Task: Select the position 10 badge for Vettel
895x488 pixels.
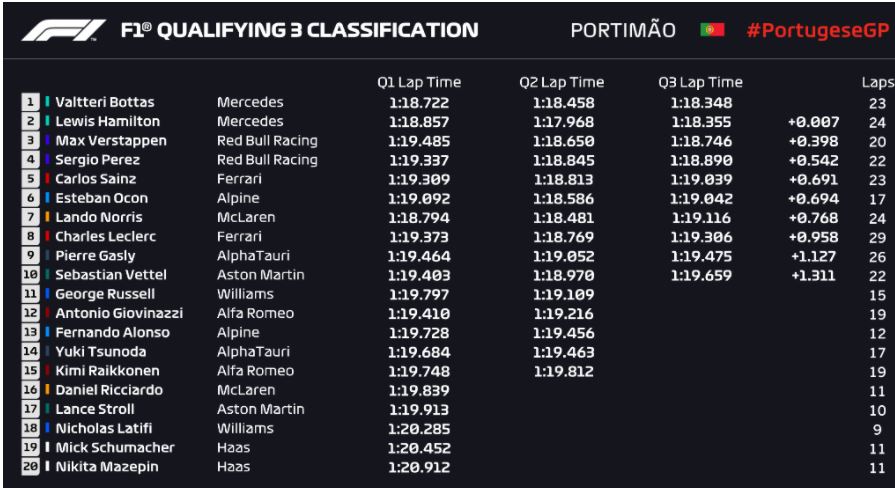Action: (x=30, y=275)
